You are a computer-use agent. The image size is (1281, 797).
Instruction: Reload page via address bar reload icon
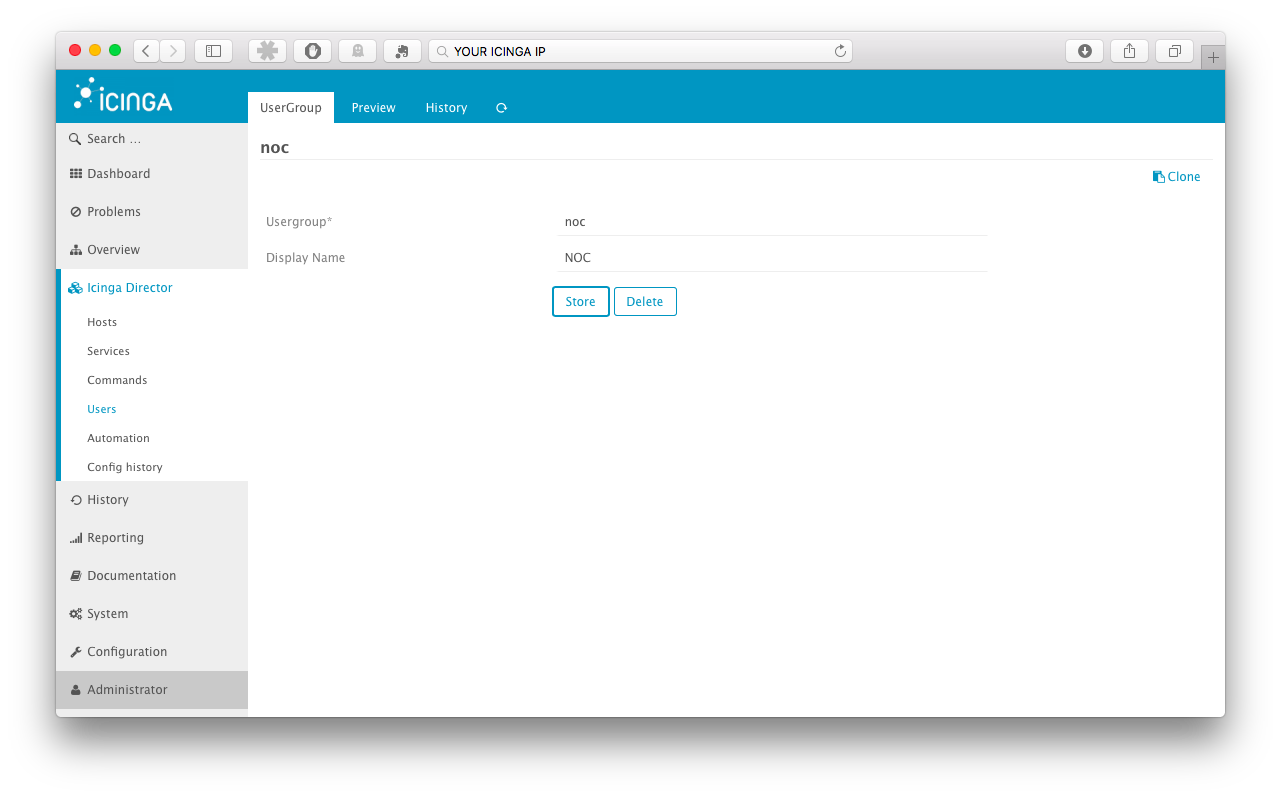point(840,51)
